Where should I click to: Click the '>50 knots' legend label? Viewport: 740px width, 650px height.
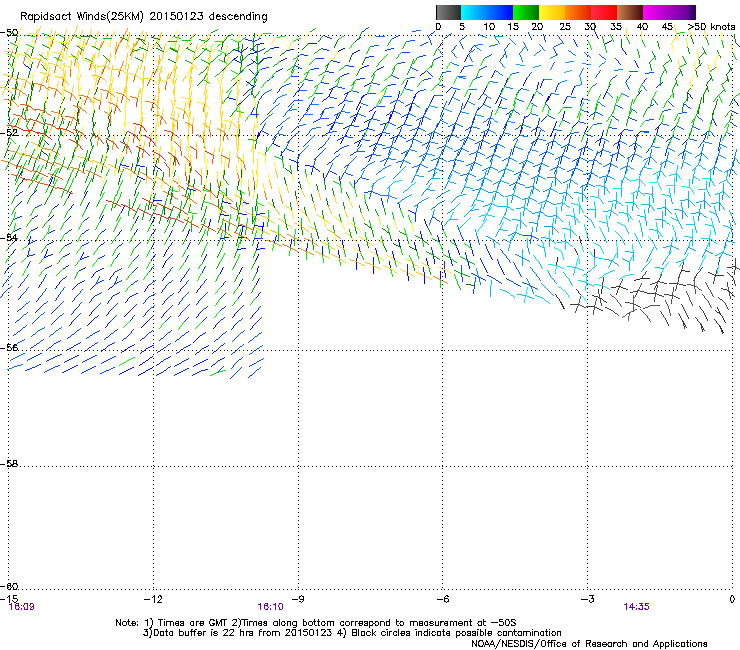(712, 27)
